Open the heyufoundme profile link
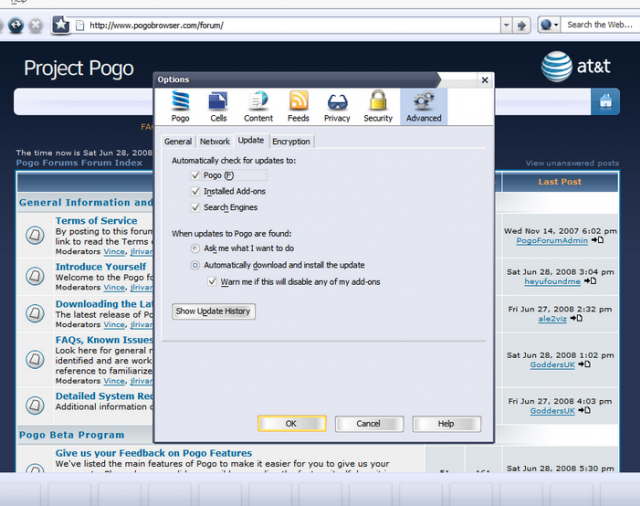 click(x=552, y=281)
